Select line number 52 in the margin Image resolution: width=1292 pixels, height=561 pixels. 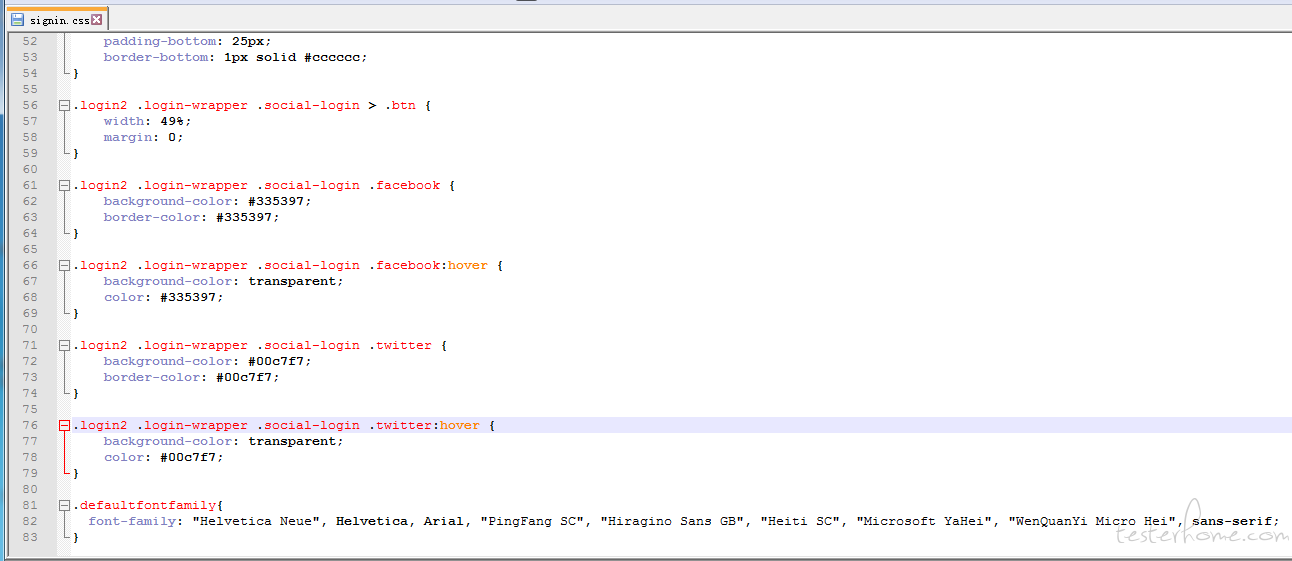point(29,41)
